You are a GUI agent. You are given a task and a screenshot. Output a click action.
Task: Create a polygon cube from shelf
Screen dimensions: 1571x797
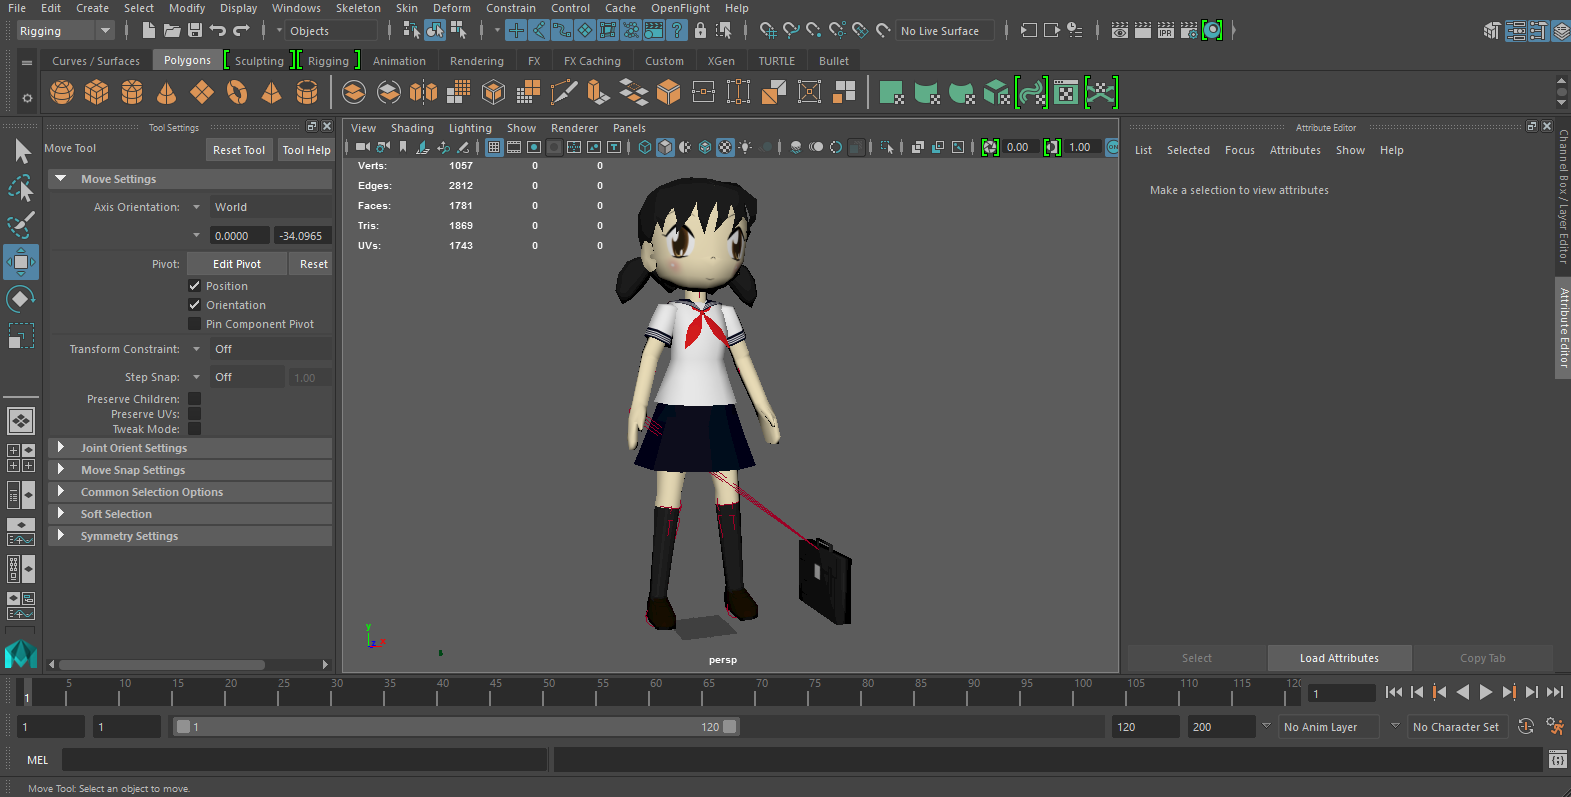[x=97, y=93]
